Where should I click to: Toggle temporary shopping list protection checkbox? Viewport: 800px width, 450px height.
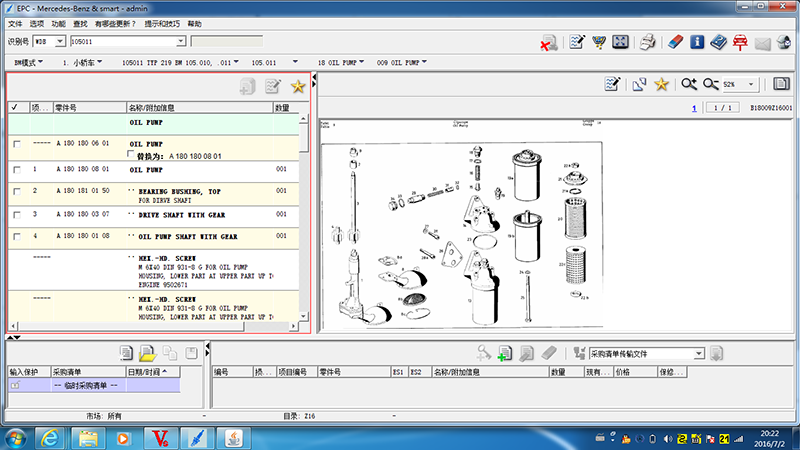(x=15, y=385)
